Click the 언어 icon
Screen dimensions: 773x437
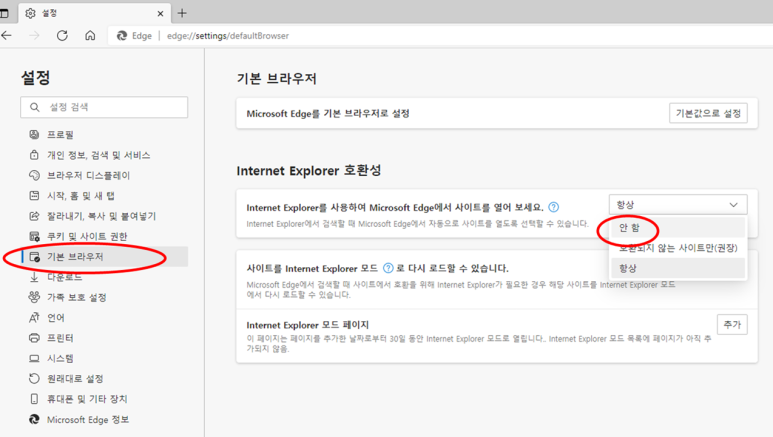(x=34, y=317)
